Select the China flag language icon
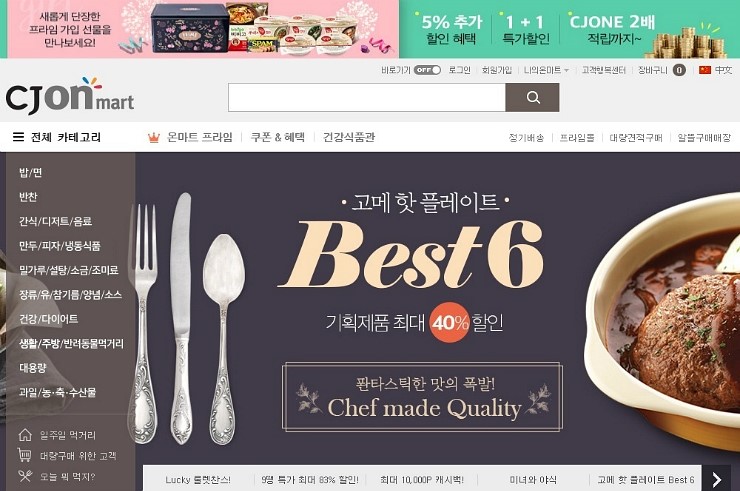Viewport: 740px width, 491px height. [705, 70]
